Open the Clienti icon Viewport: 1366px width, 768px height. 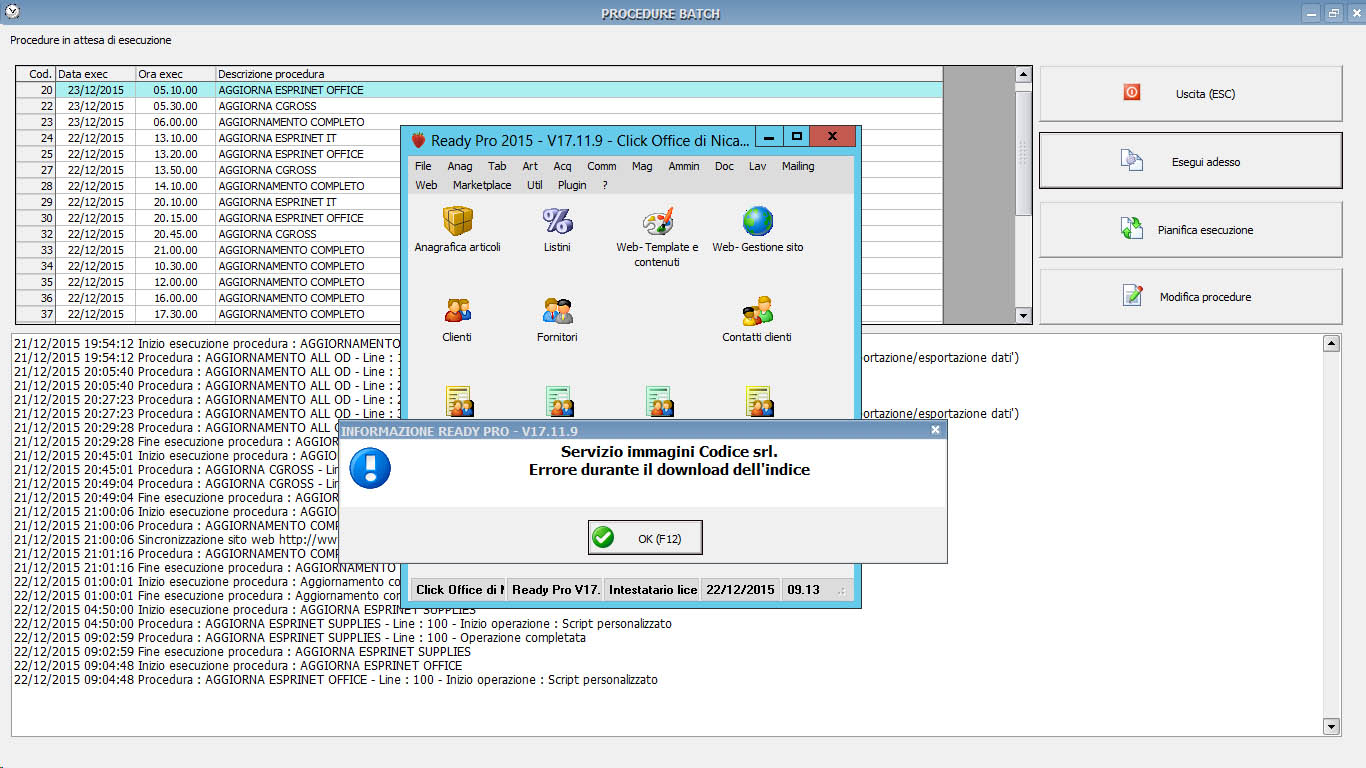click(x=457, y=311)
